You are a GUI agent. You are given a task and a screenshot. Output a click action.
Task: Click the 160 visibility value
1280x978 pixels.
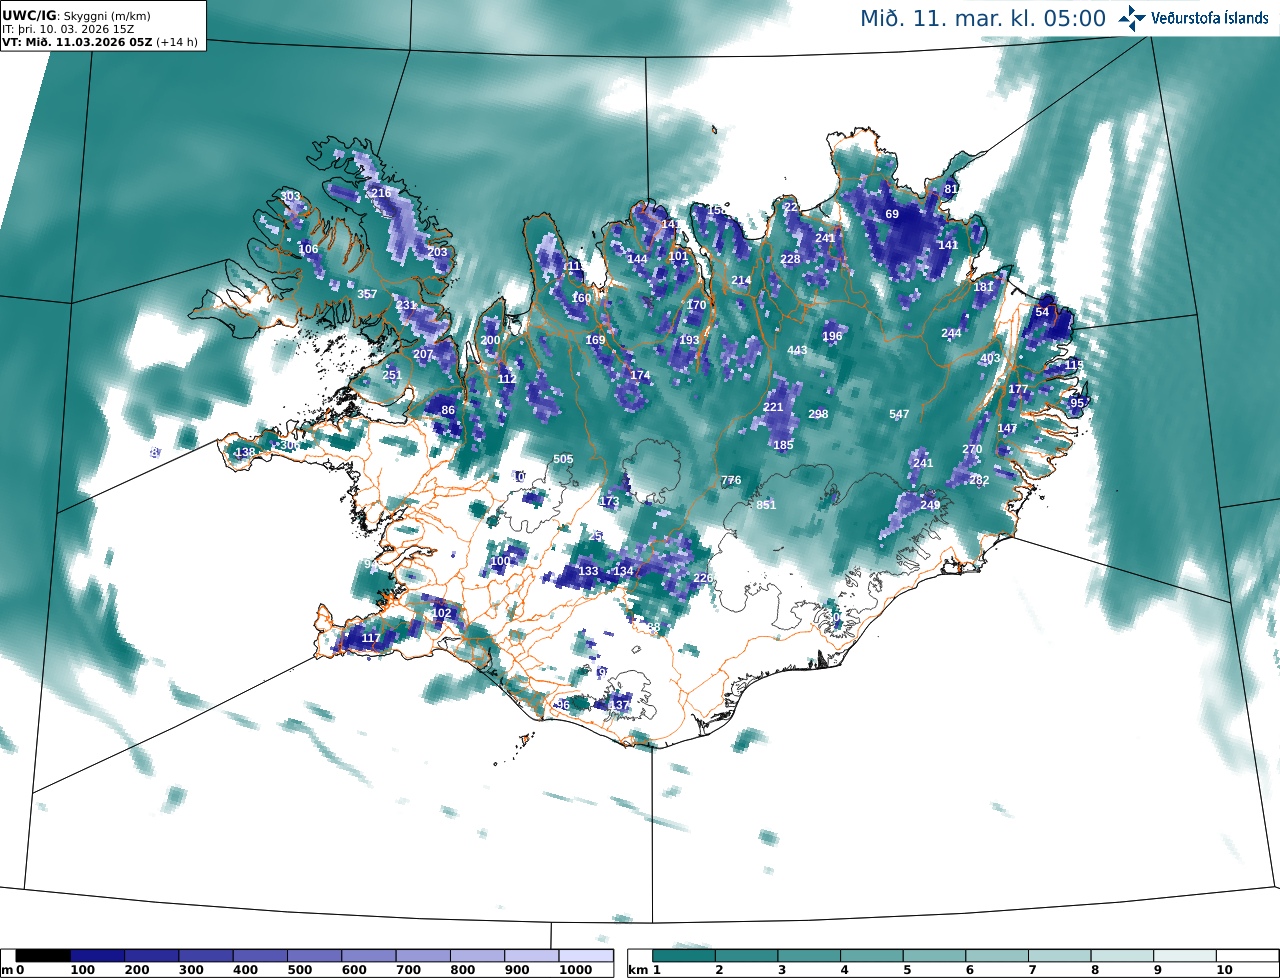(581, 298)
